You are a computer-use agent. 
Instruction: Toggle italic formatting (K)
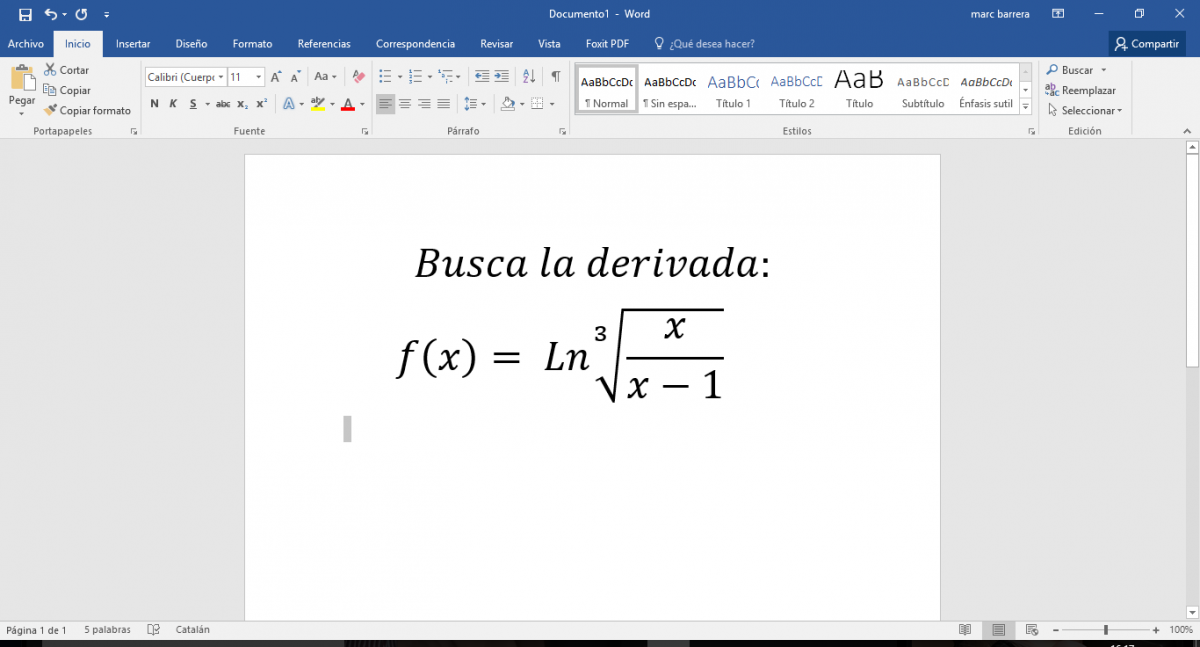173,104
